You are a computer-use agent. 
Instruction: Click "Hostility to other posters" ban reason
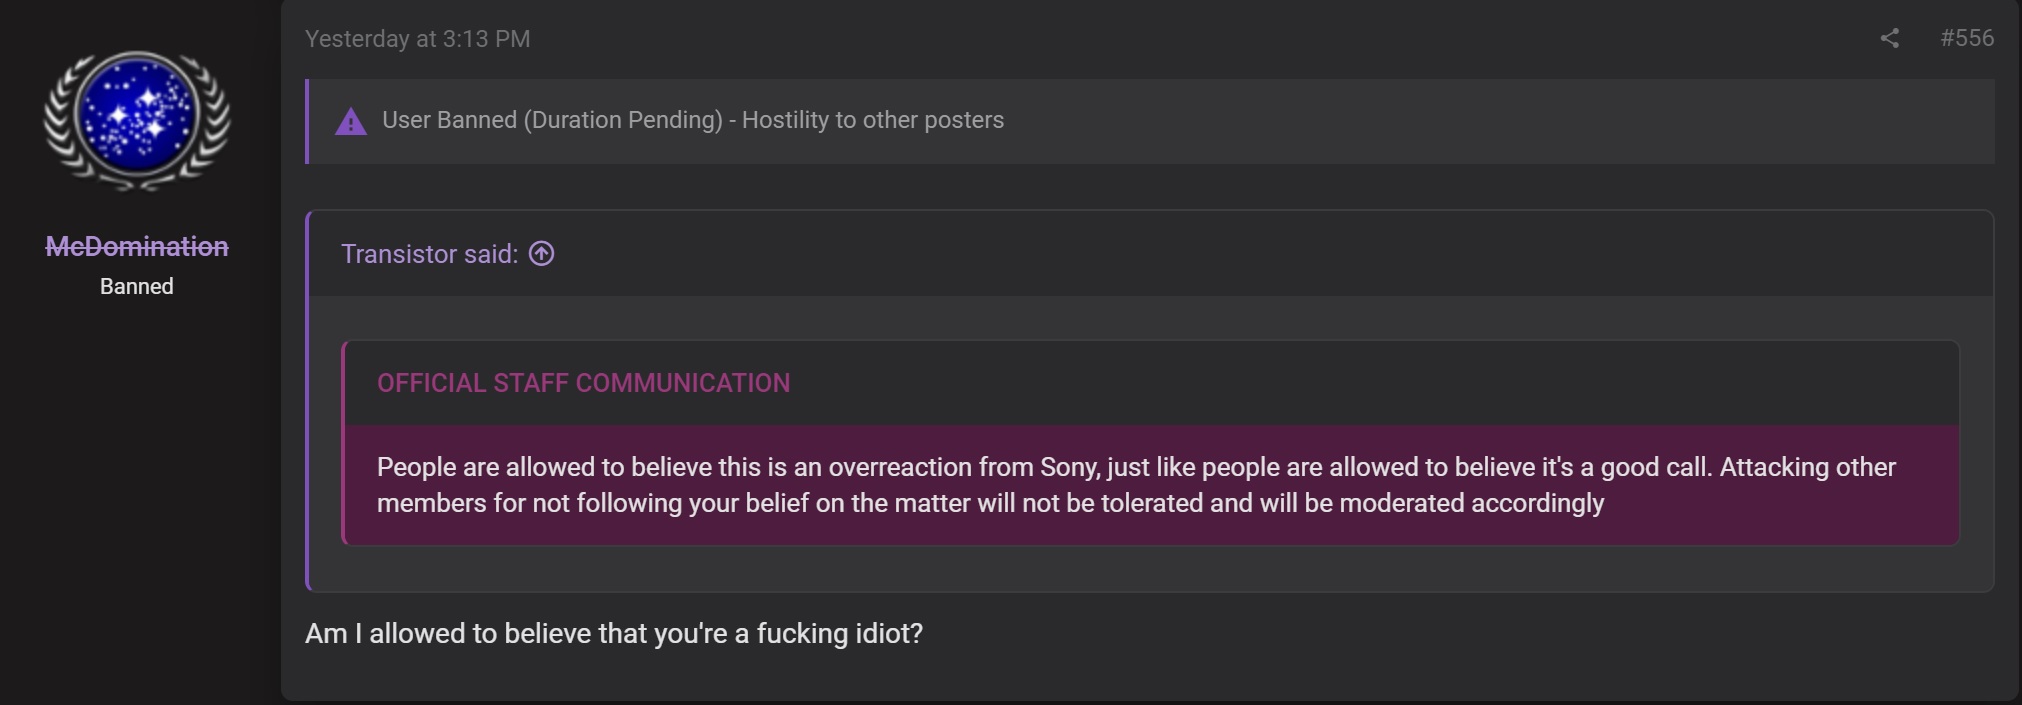[873, 120]
